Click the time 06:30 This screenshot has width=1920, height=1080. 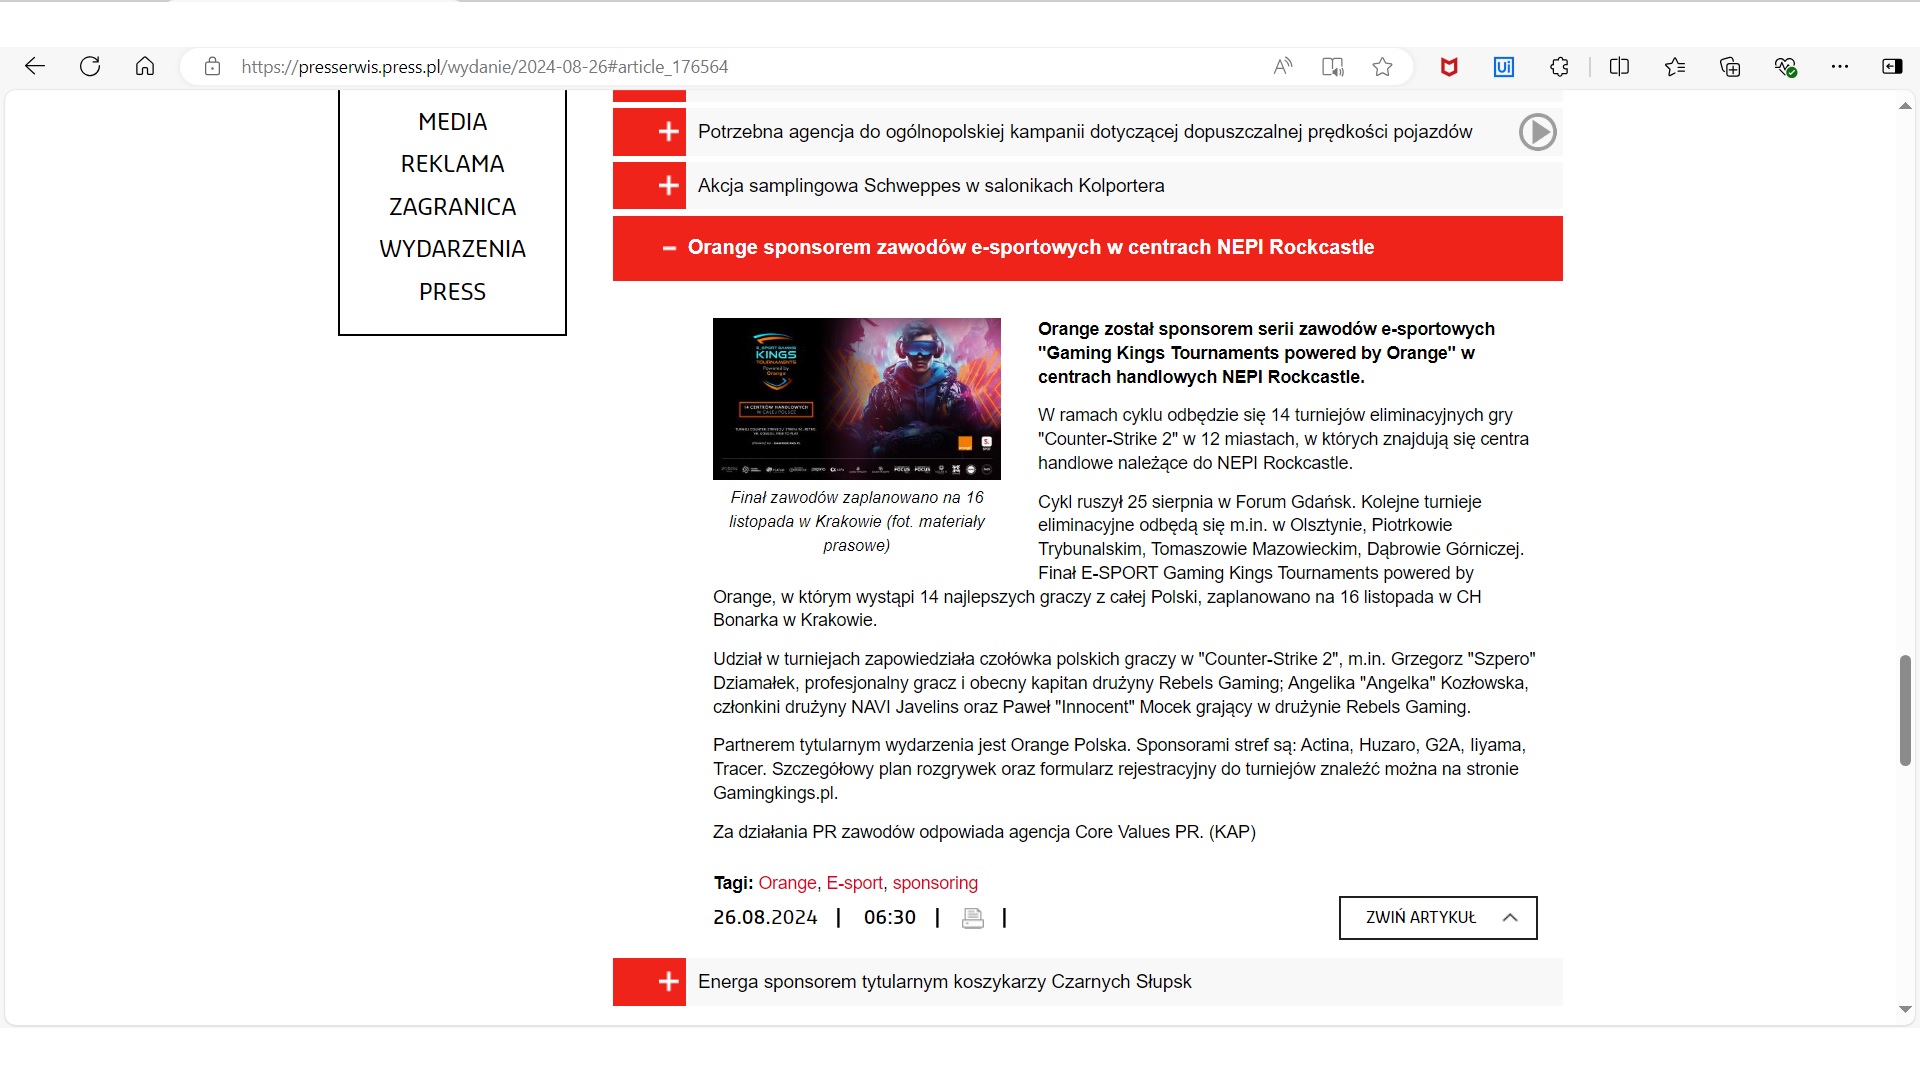889,918
